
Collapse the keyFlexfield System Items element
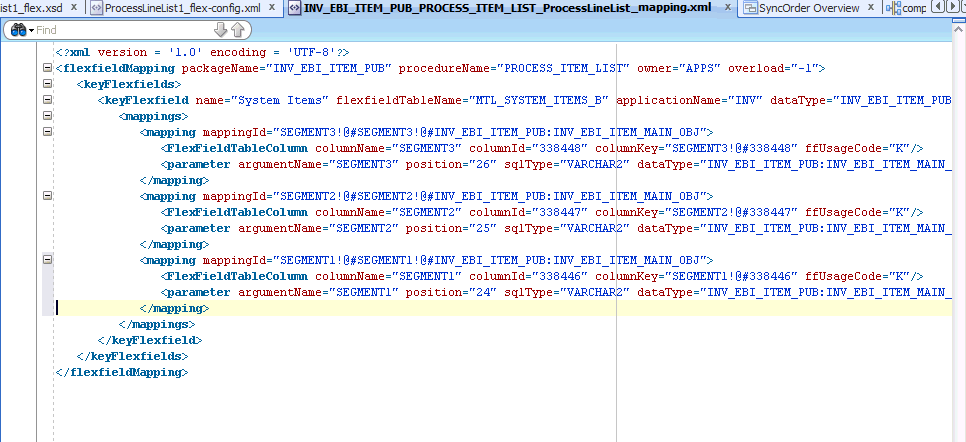point(47,100)
